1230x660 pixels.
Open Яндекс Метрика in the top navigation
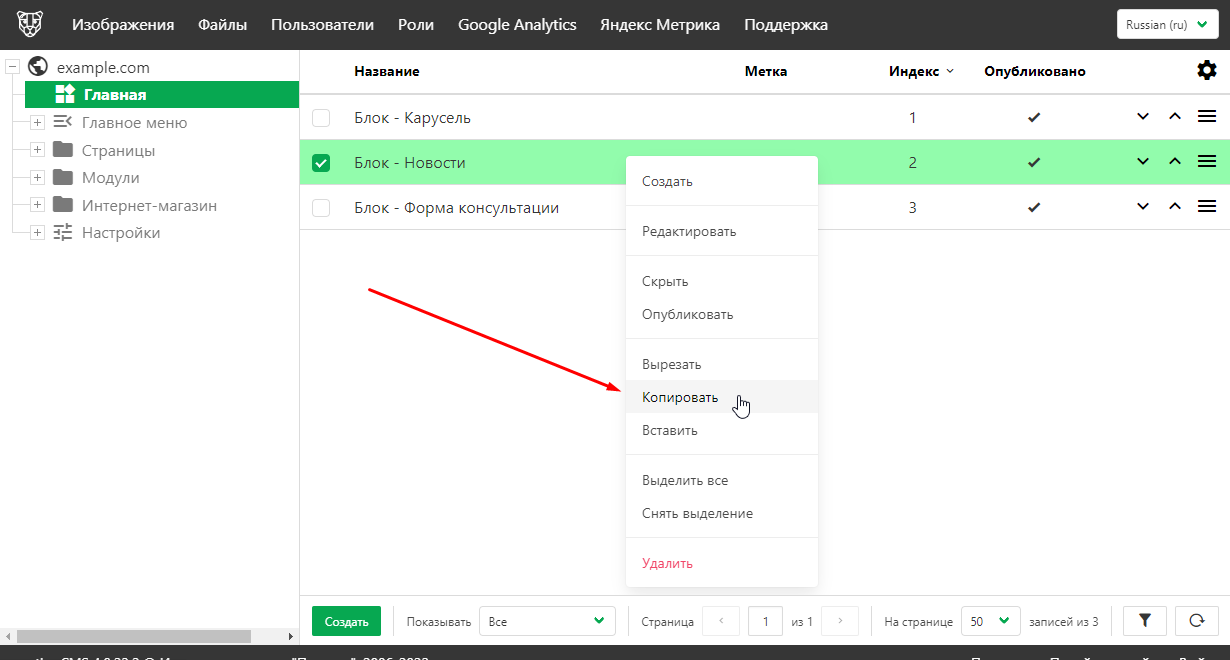click(660, 25)
